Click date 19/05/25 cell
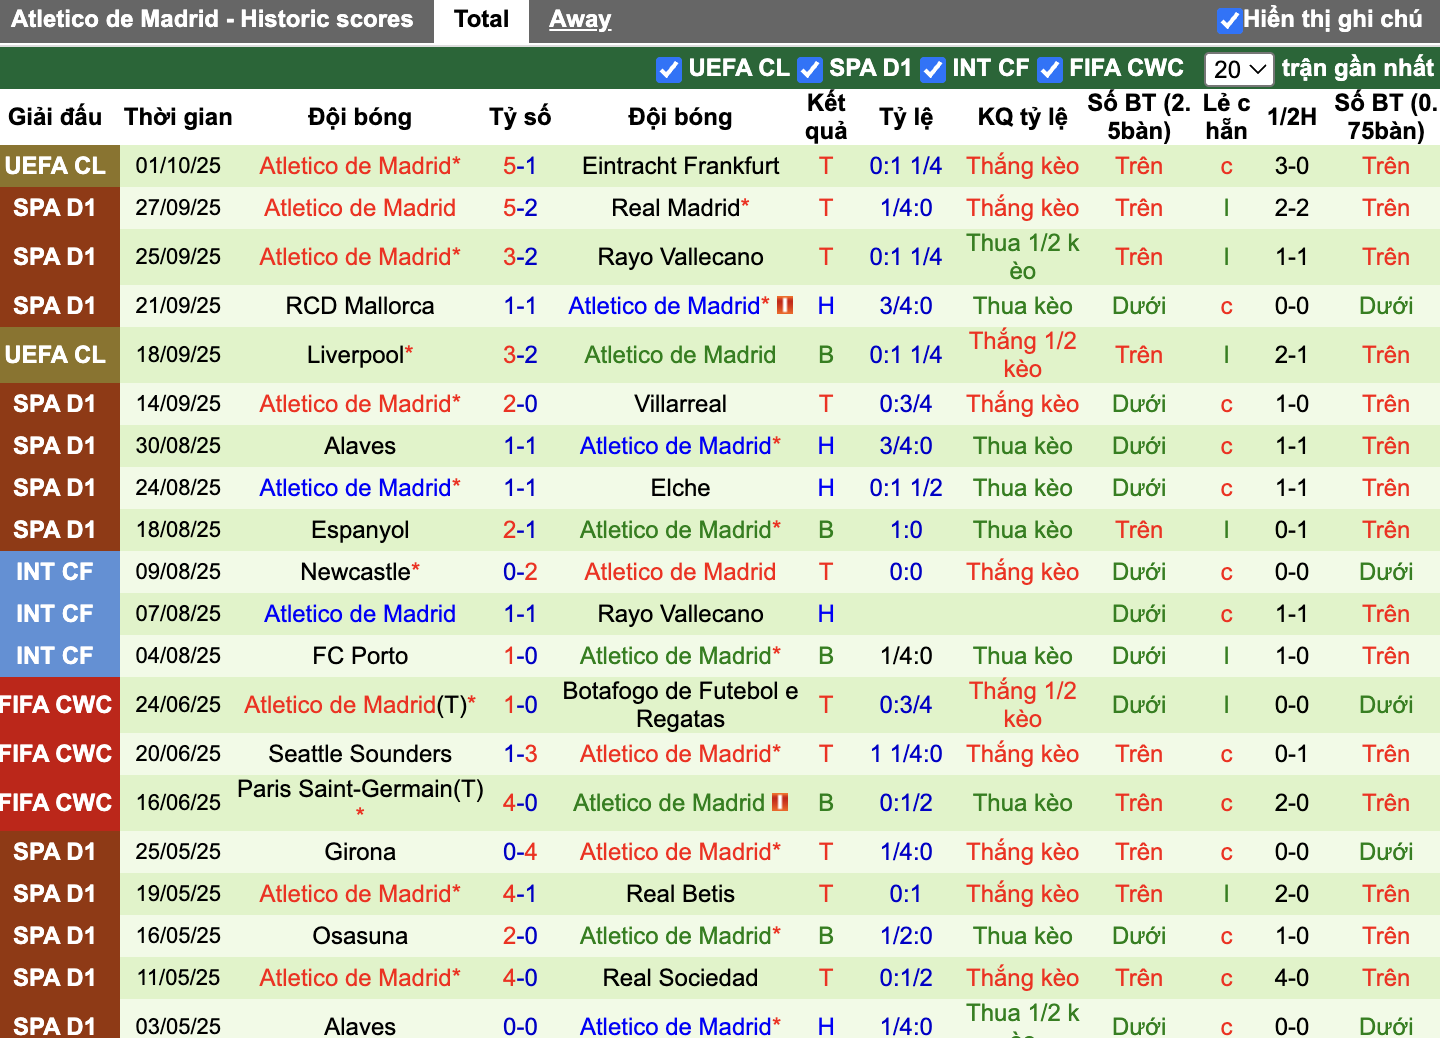 click(178, 894)
